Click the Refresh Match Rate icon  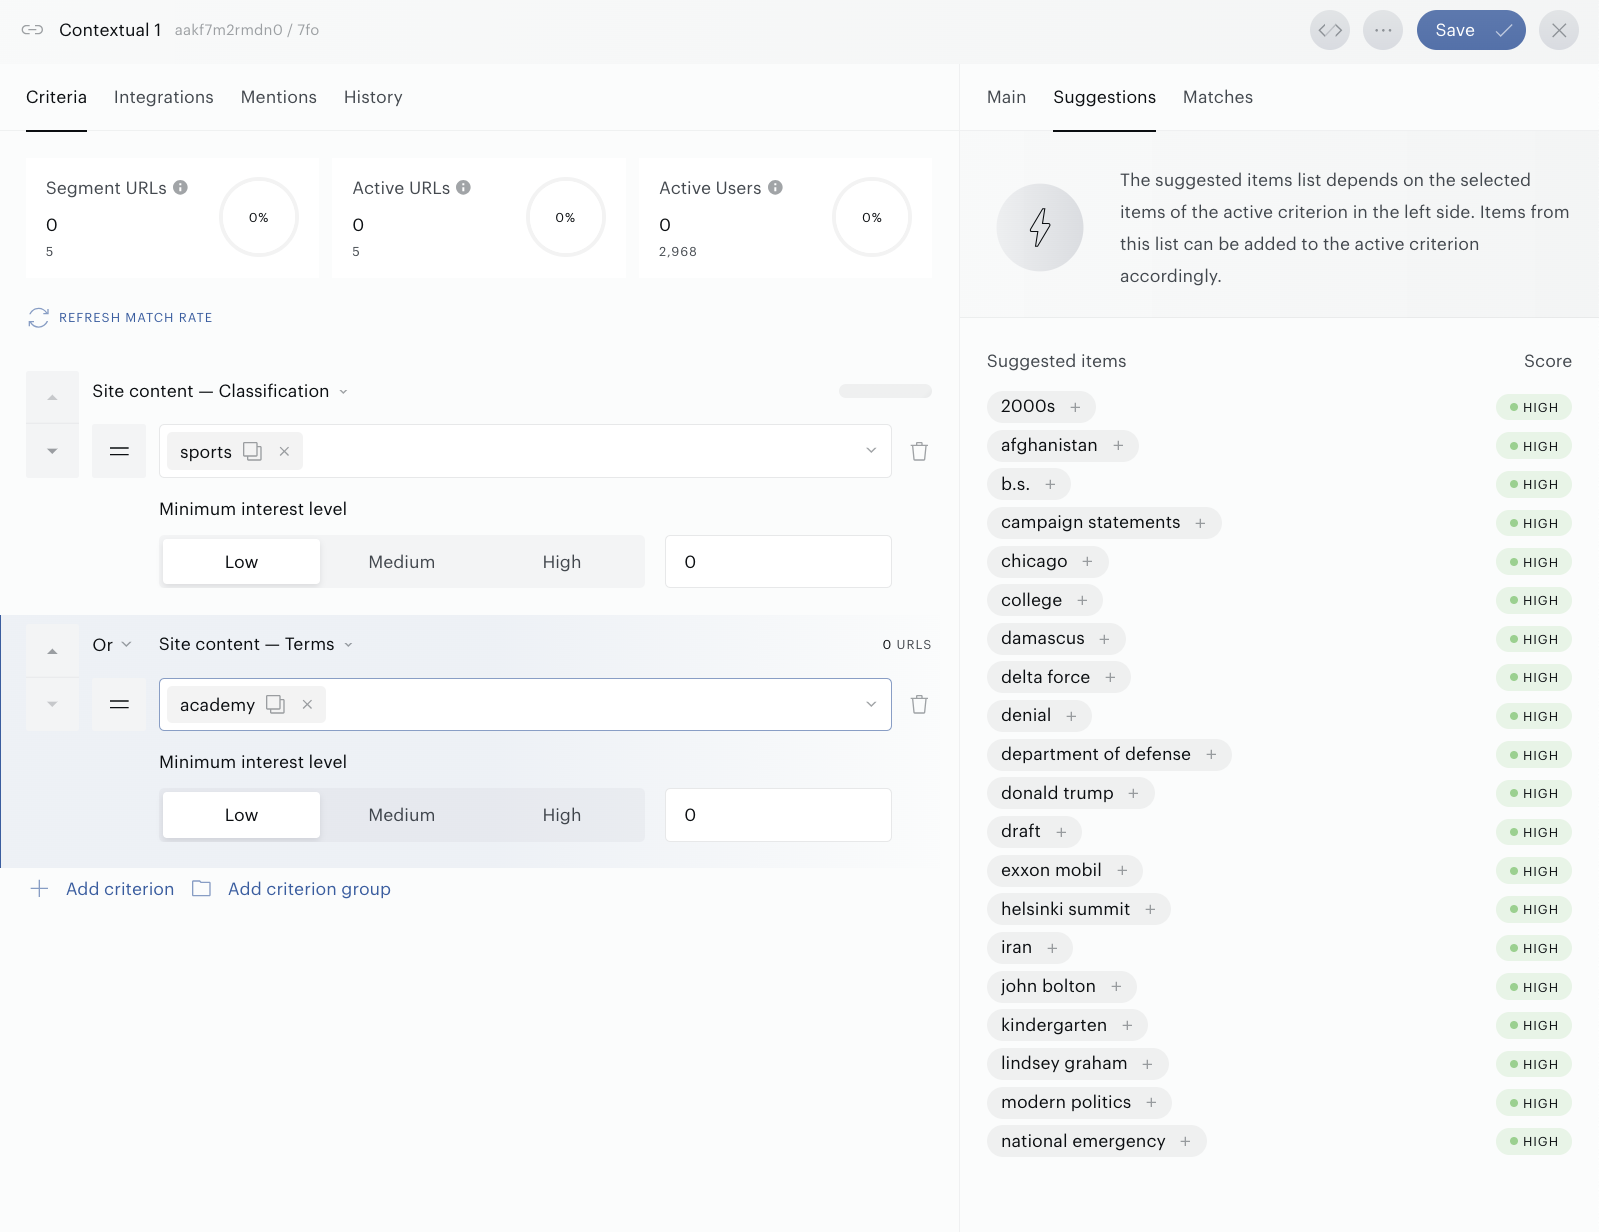(39, 318)
